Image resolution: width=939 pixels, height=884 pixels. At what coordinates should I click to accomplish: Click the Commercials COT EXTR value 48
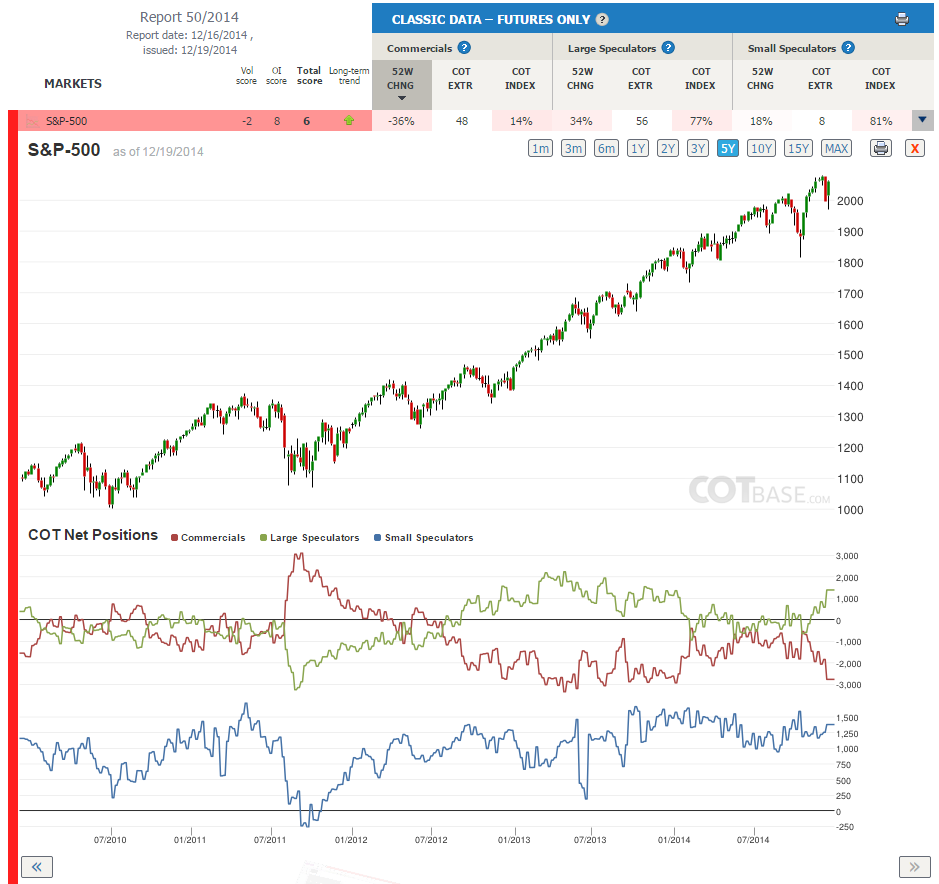point(462,121)
